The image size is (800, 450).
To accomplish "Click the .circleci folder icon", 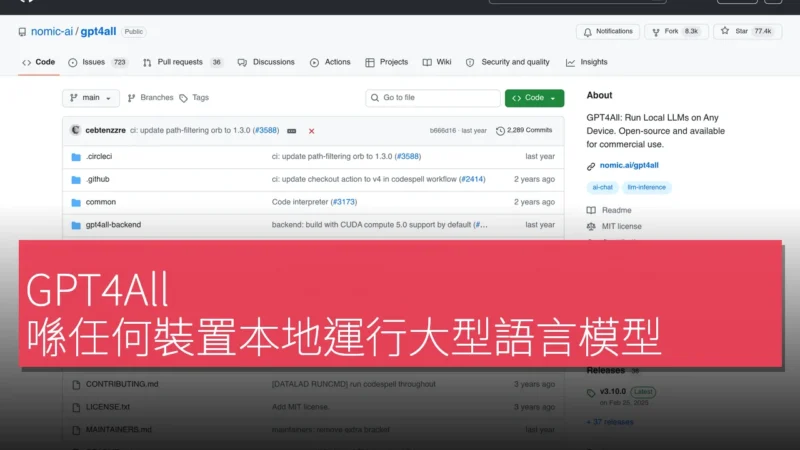I will click(x=76, y=157).
